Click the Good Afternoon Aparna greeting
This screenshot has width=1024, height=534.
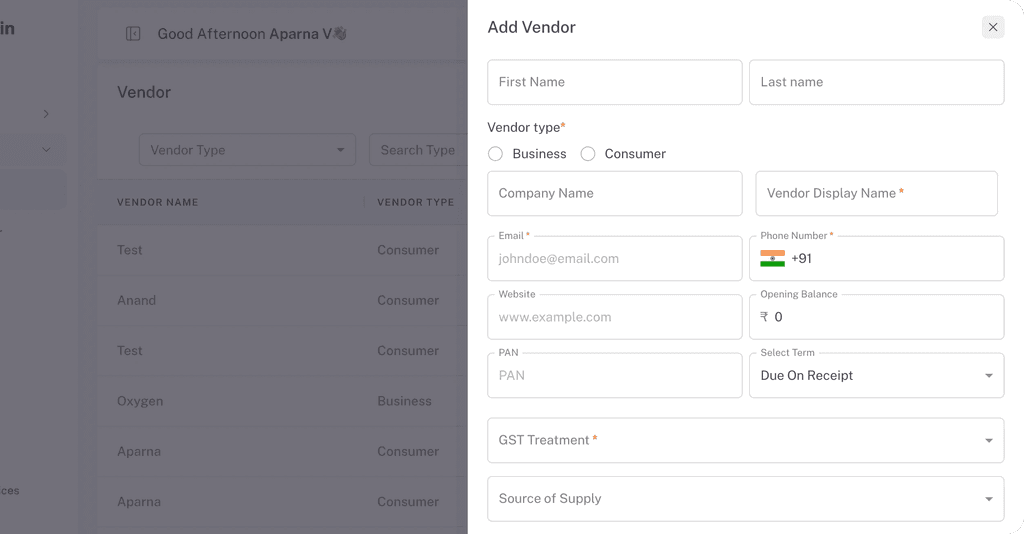coord(251,34)
